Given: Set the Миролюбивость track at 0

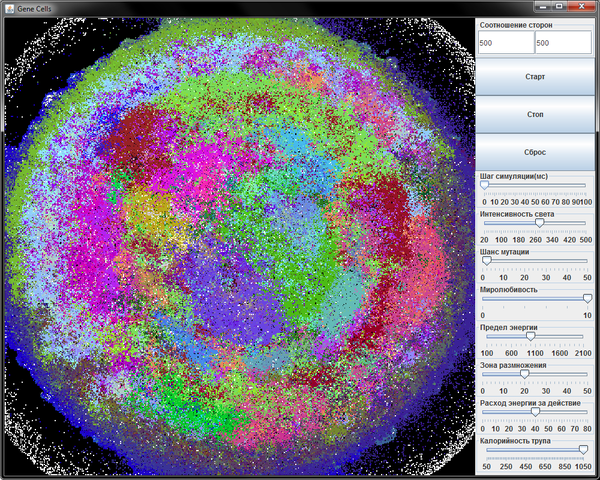Looking at the screenshot, I should [x=485, y=298].
